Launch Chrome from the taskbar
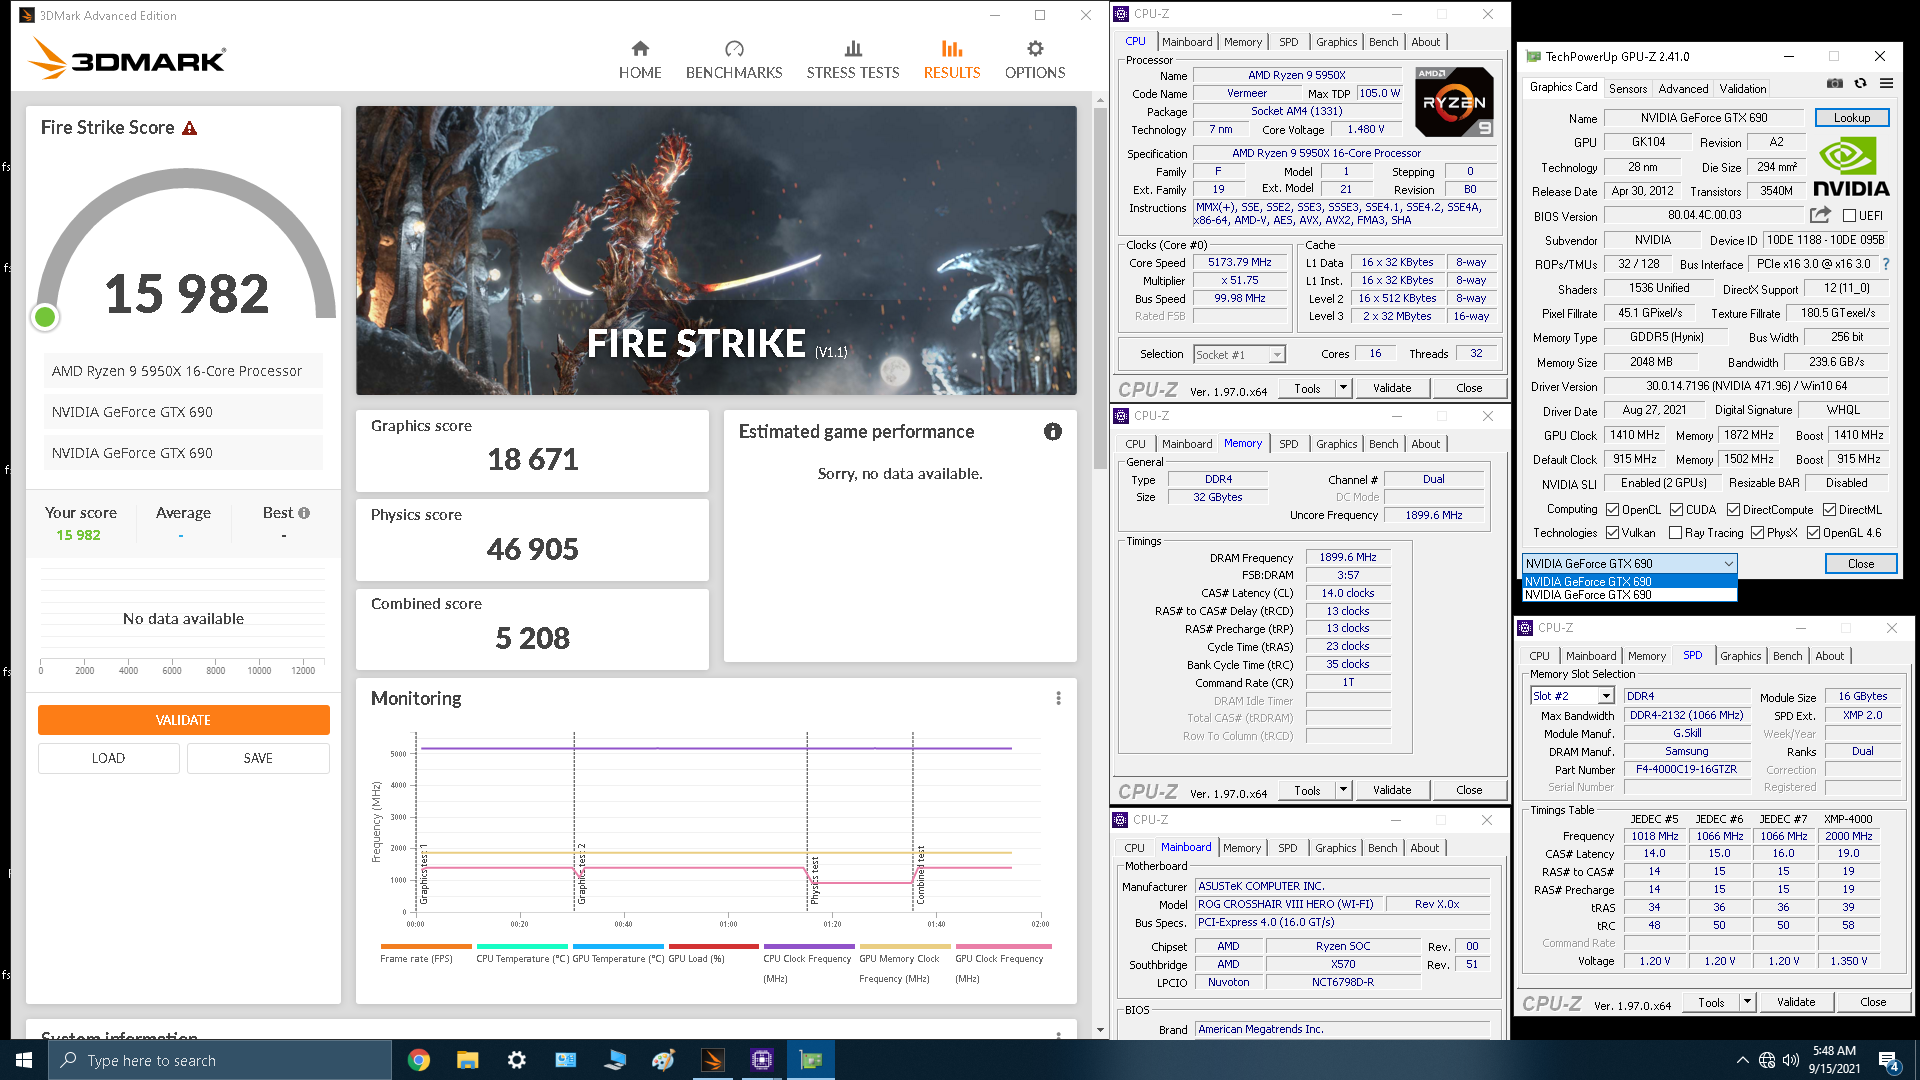1920x1080 pixels. [x=419, y=1060]
